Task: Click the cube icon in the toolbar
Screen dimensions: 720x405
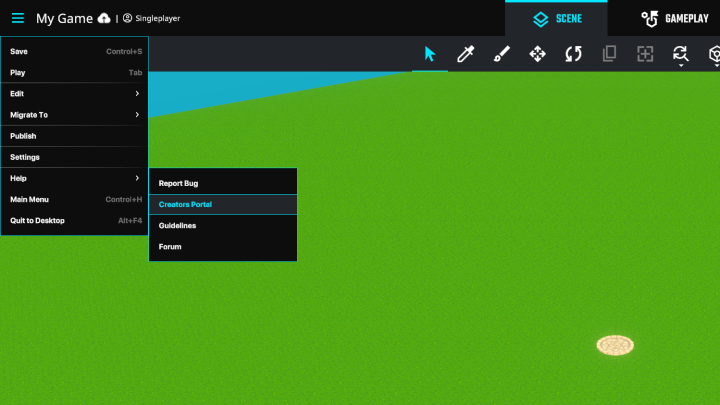Action: [714, 55]
